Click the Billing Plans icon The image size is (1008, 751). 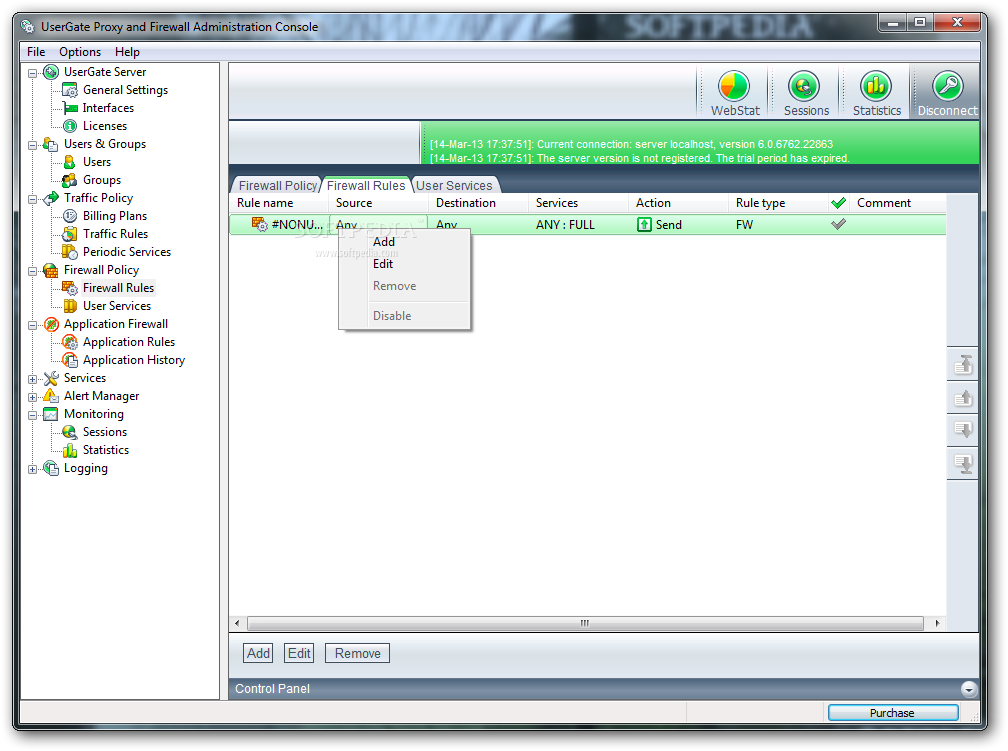[70, 216]
